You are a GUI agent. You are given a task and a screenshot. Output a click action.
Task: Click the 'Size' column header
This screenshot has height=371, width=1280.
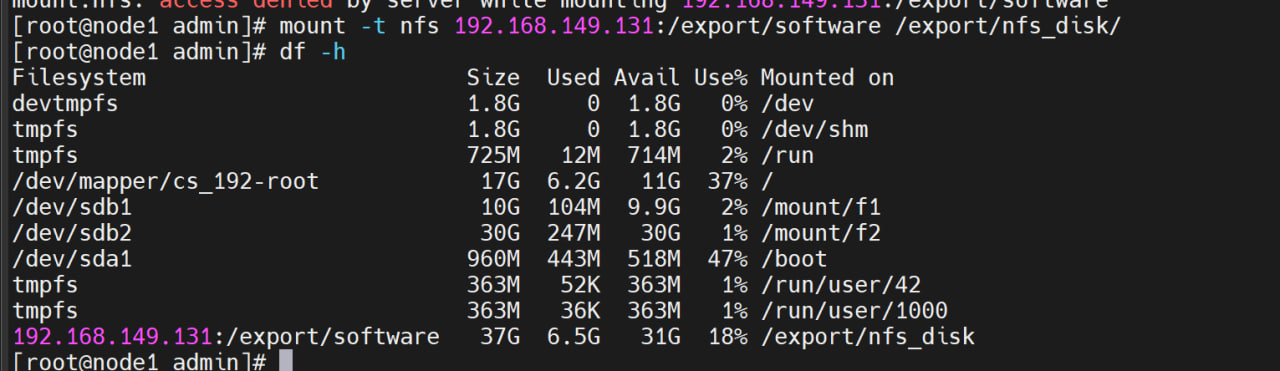(x=493, y=77)
